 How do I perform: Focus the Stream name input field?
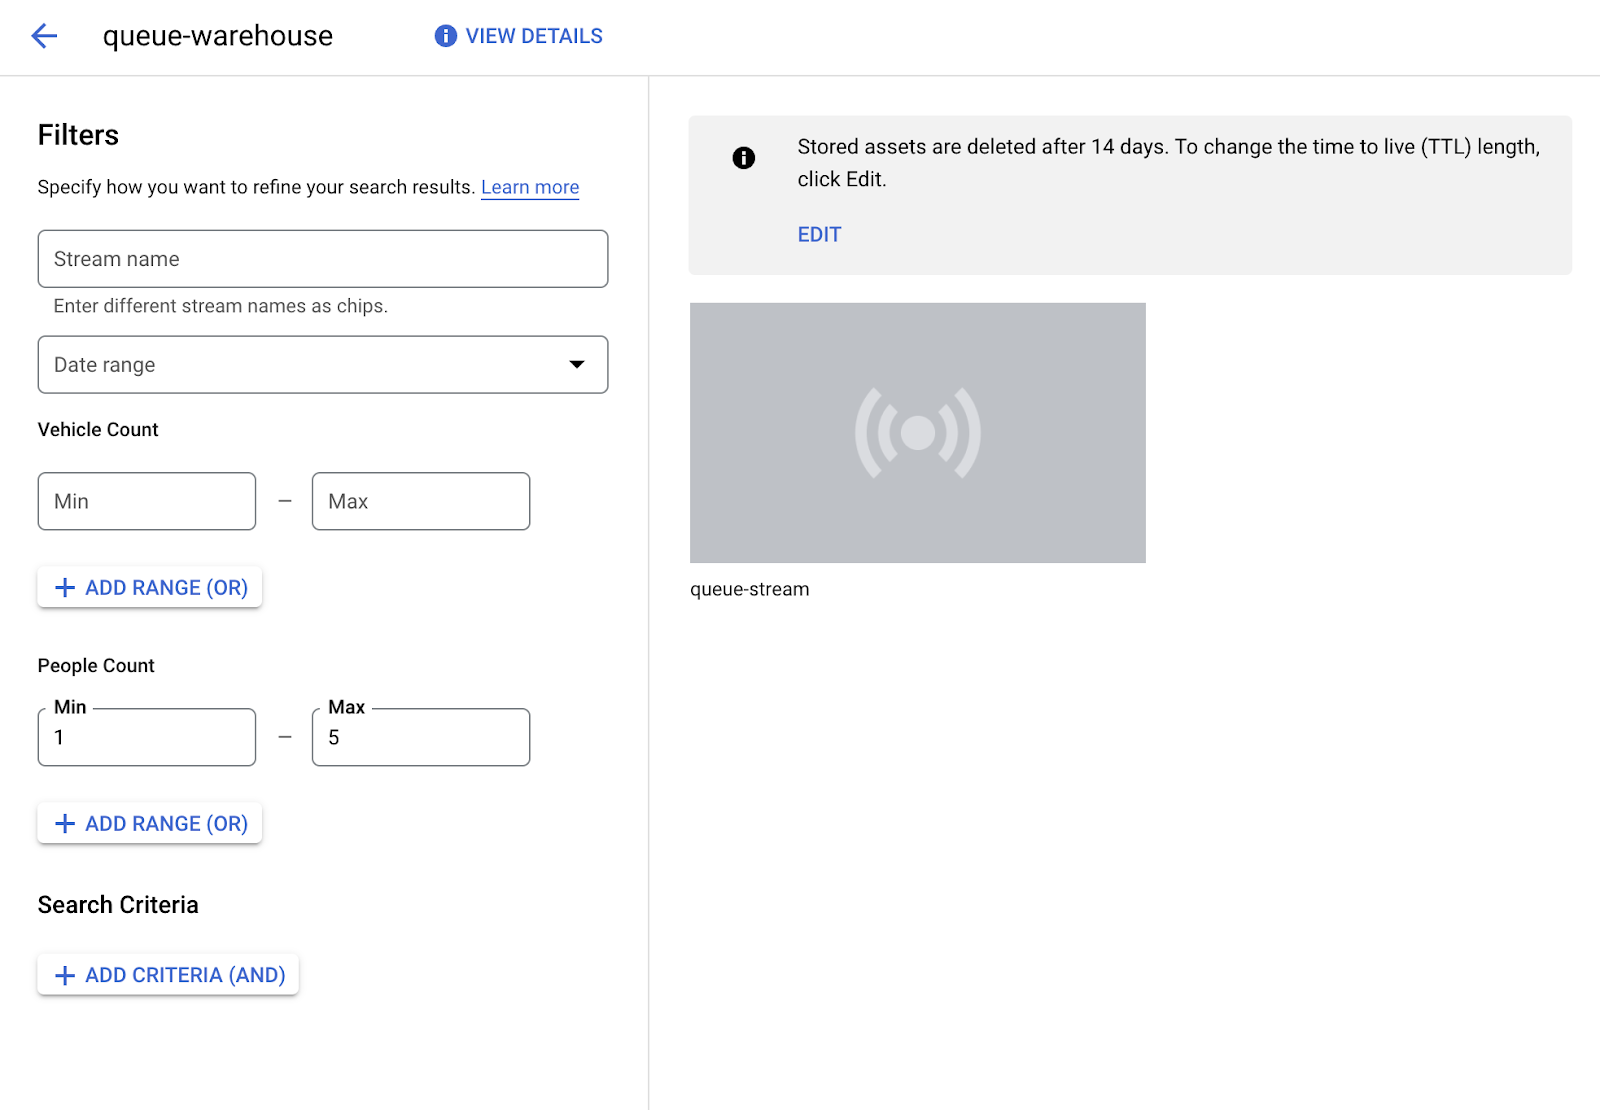pos(322,259)
